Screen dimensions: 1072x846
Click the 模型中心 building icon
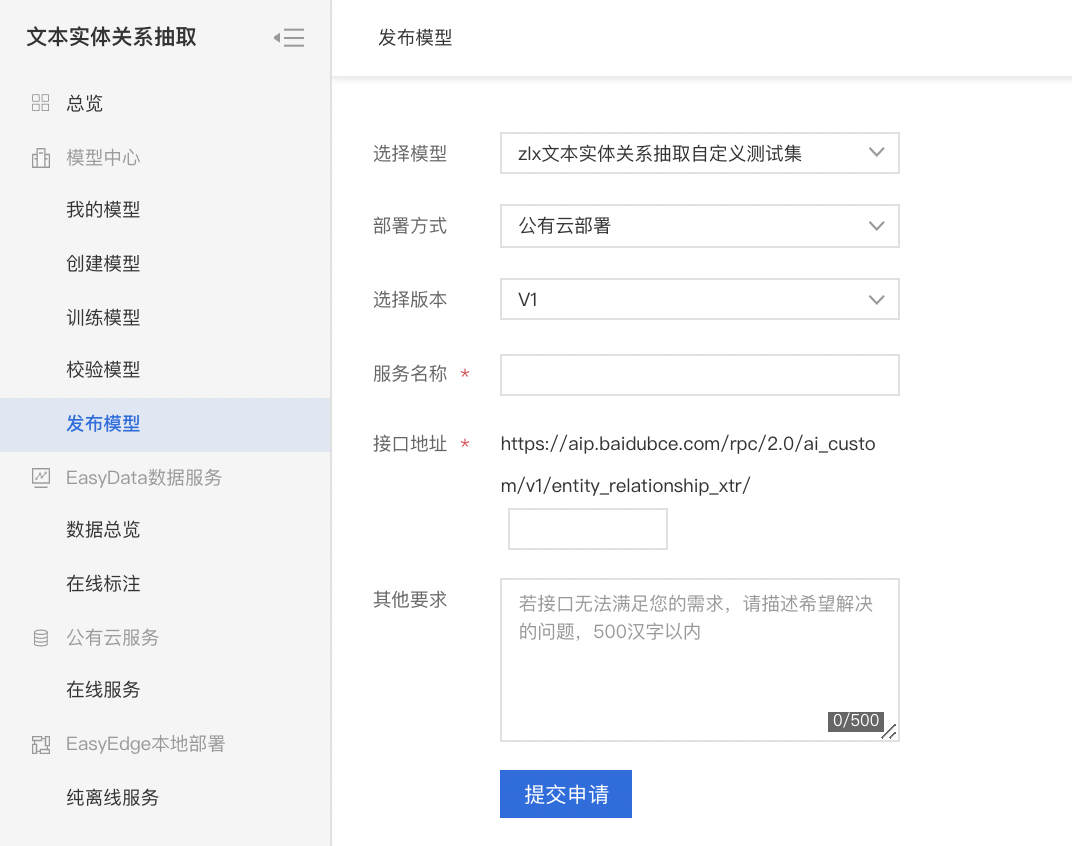point(40,158)
